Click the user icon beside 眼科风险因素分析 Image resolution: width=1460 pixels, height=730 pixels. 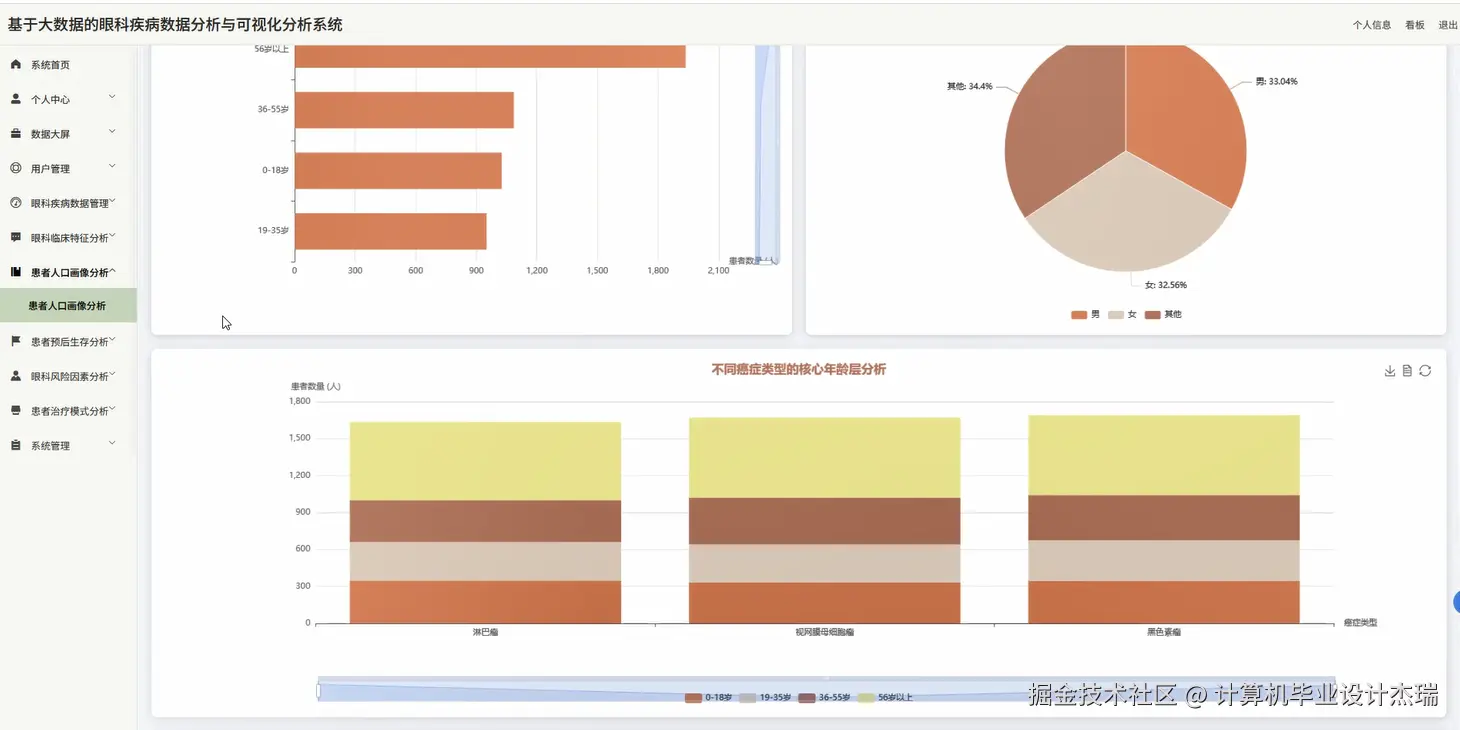[x=16, y=376]
